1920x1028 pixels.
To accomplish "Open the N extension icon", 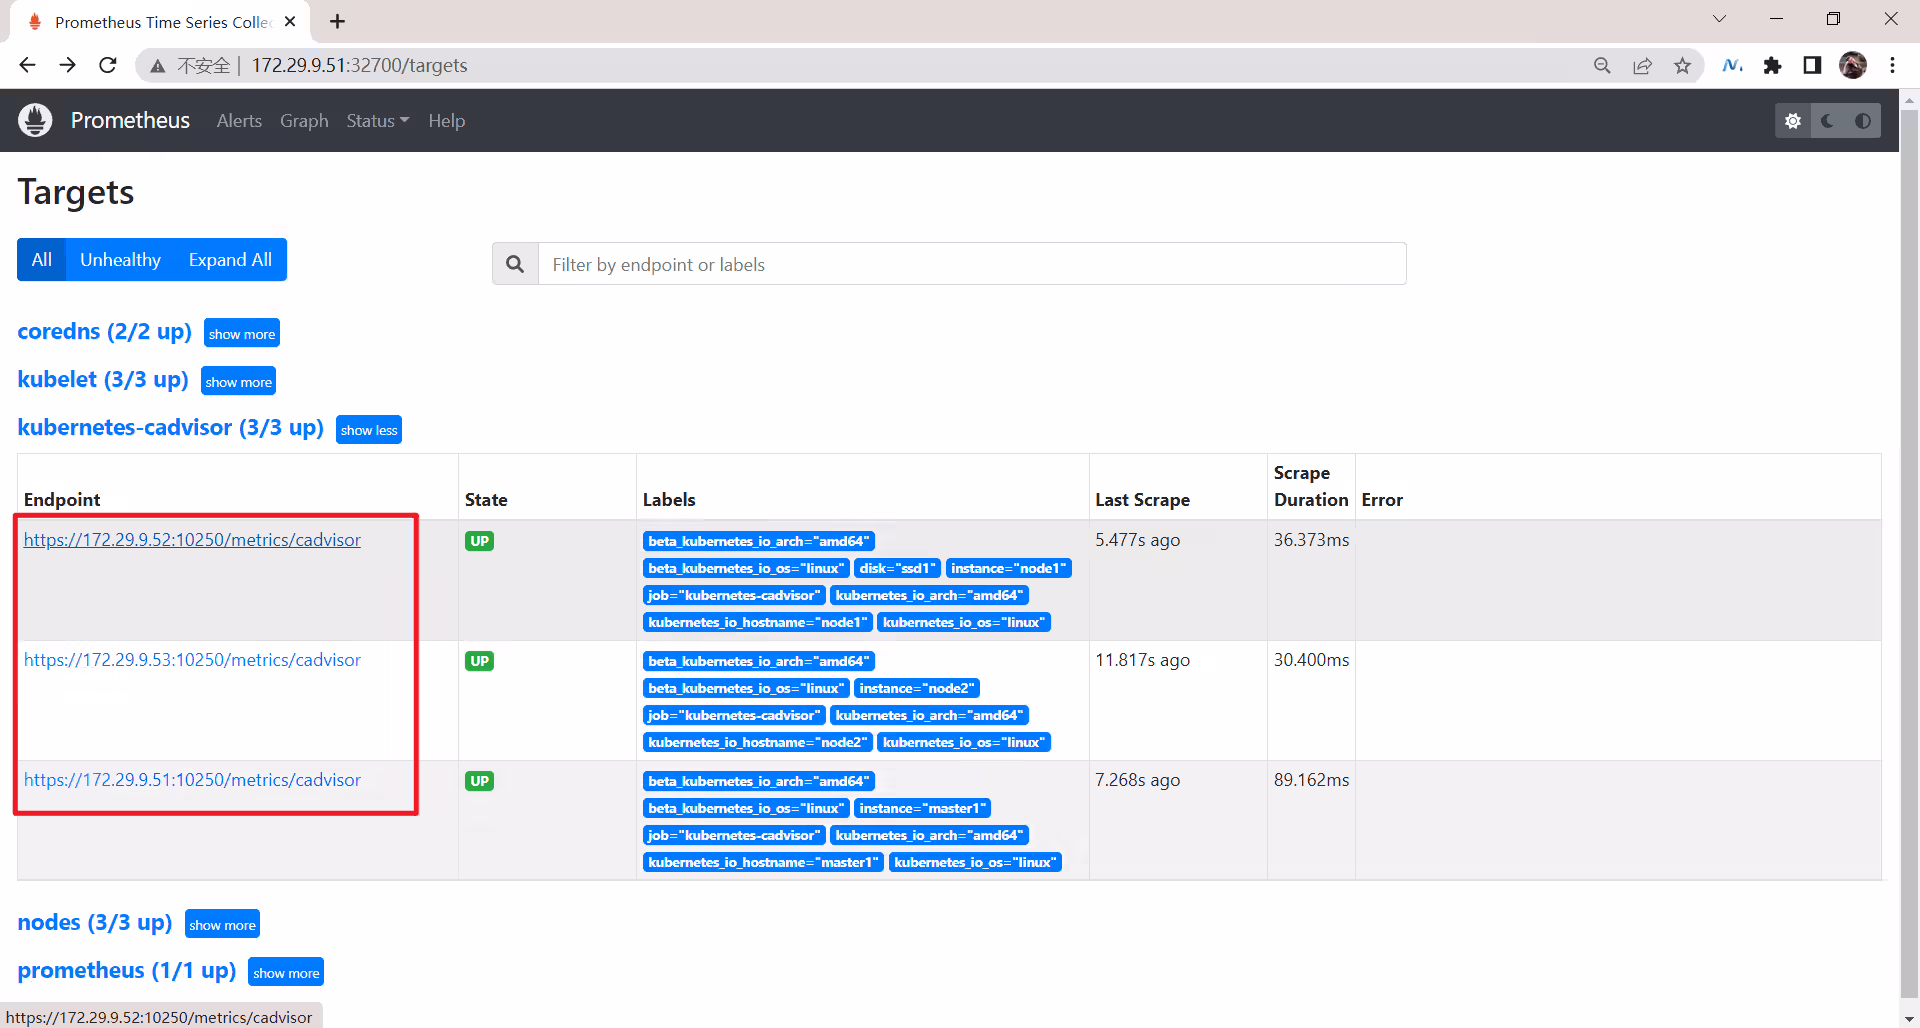I will 1732,65.
